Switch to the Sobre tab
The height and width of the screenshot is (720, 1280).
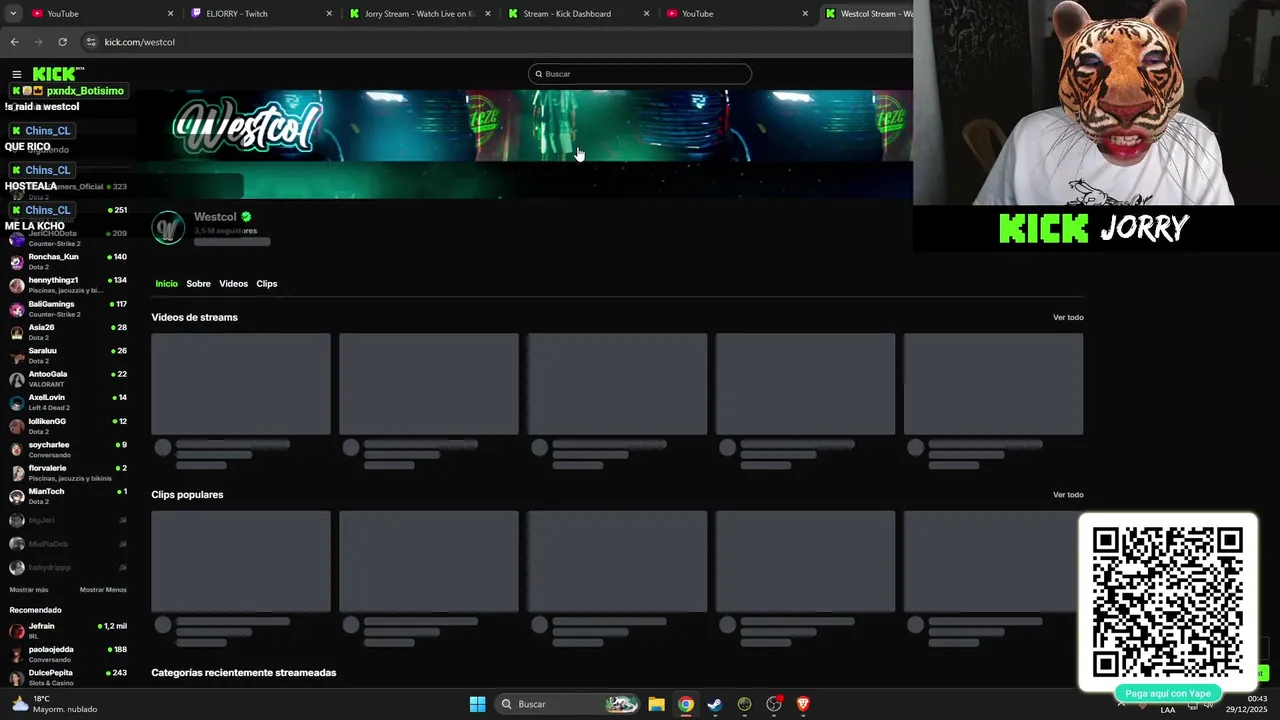(x=198, y=284)
